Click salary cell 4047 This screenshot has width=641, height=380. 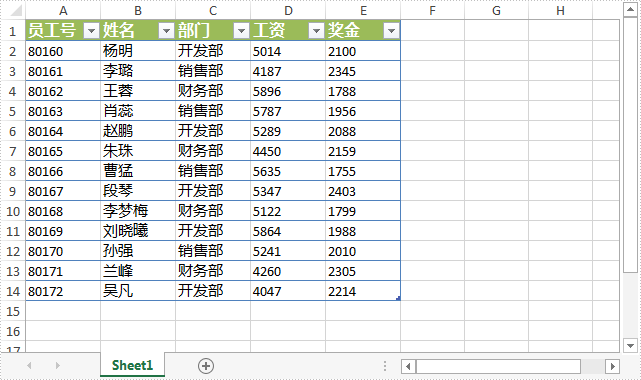288,291
